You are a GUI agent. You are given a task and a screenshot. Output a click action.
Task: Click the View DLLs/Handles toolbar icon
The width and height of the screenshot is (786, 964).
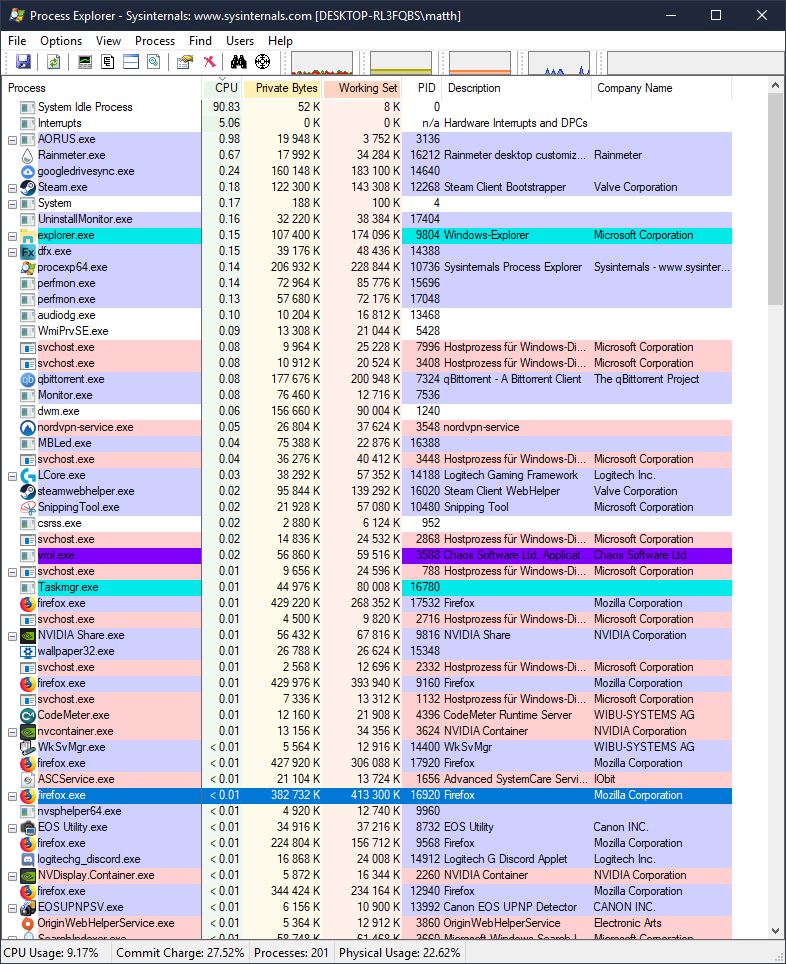[x=154, y=61]
